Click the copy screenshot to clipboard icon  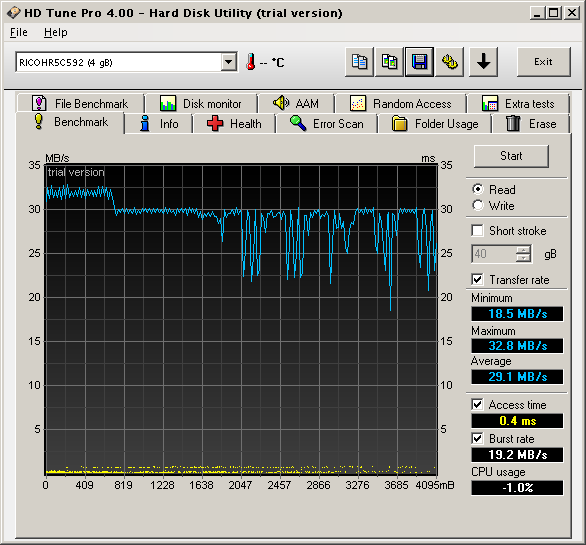click(389, 62)
